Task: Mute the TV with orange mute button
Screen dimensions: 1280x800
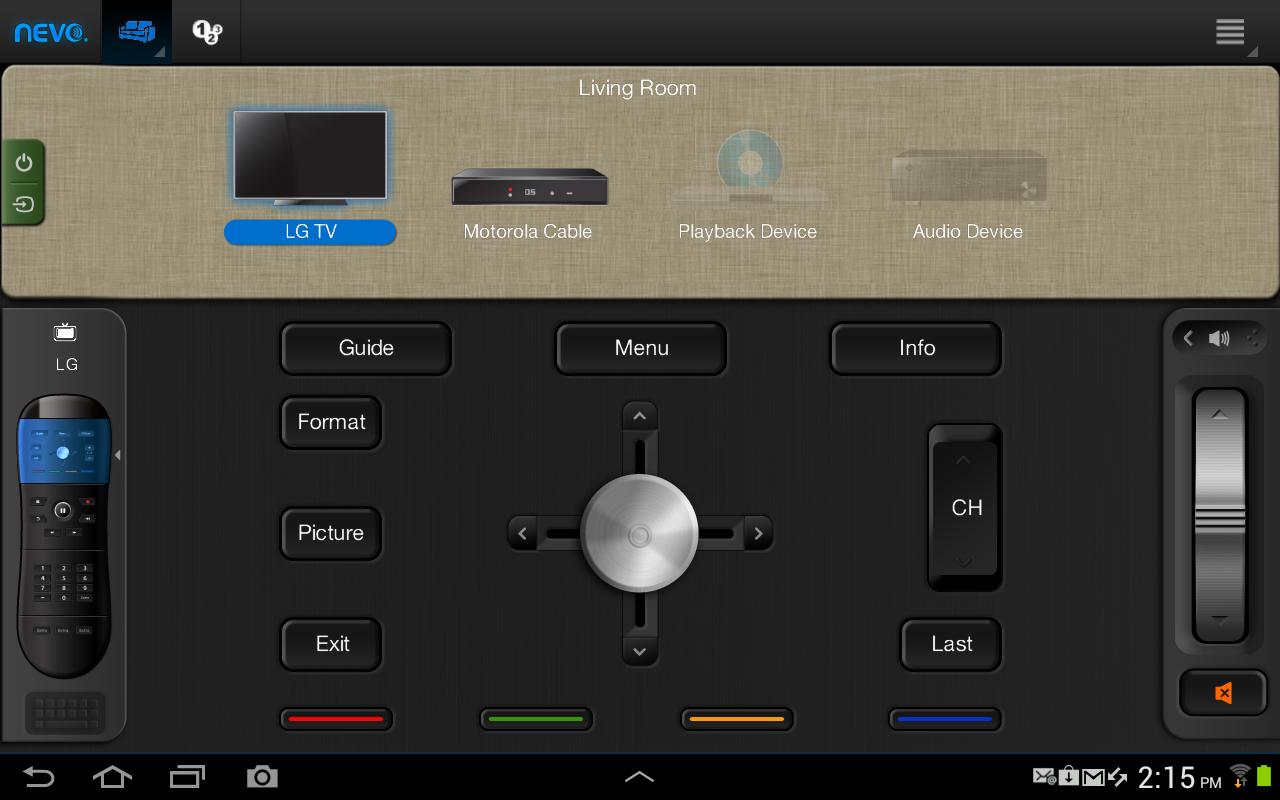Action: pyautogui.click(x=1222, y=692)
